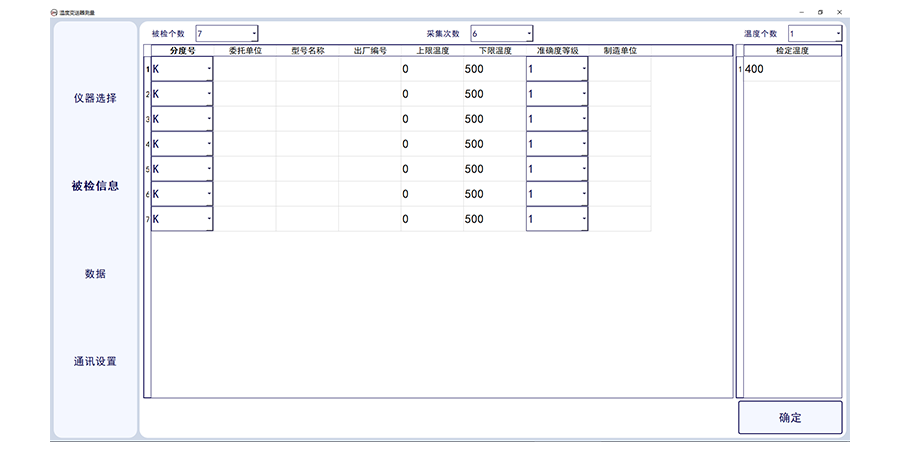This screenshot has height=450, width=900.
Task: Expand row 7 准确度等级 dropdown
Action: 583,219
